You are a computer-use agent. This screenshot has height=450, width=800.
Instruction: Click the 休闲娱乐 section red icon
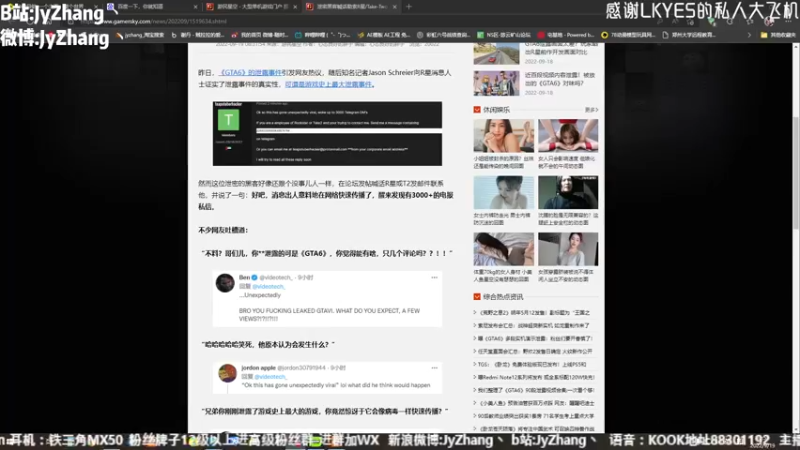(x=477, y=110)
